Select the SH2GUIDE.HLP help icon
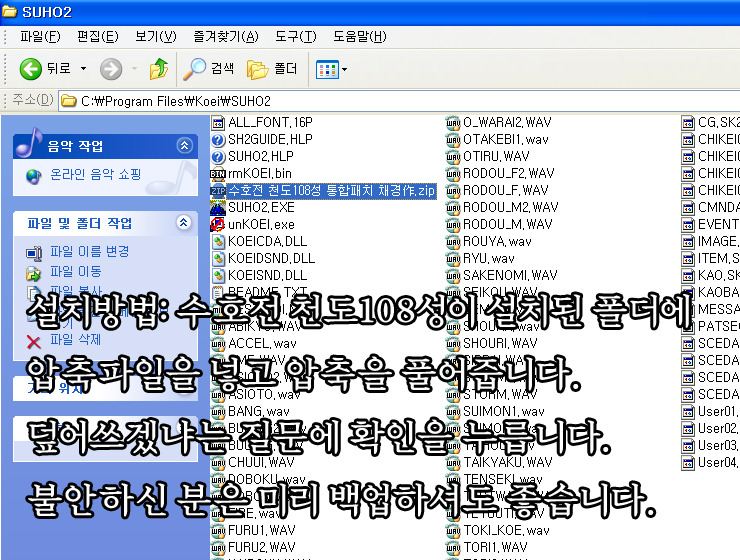Screen dimensions: 740x560 [218, 140]
